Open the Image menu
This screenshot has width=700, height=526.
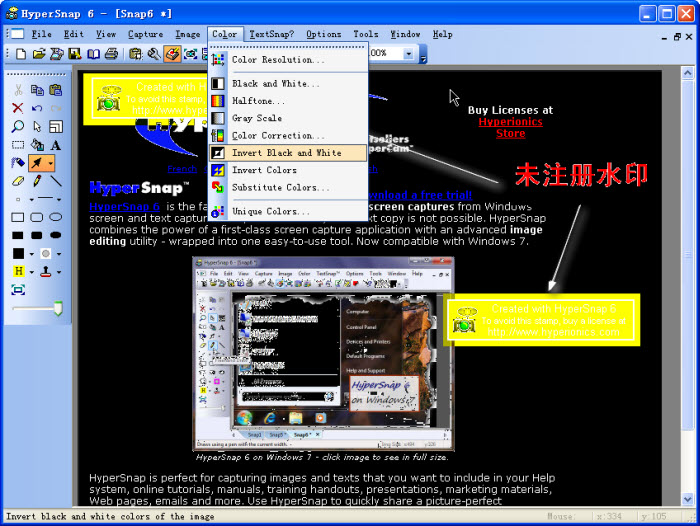(x=188, y=34)
